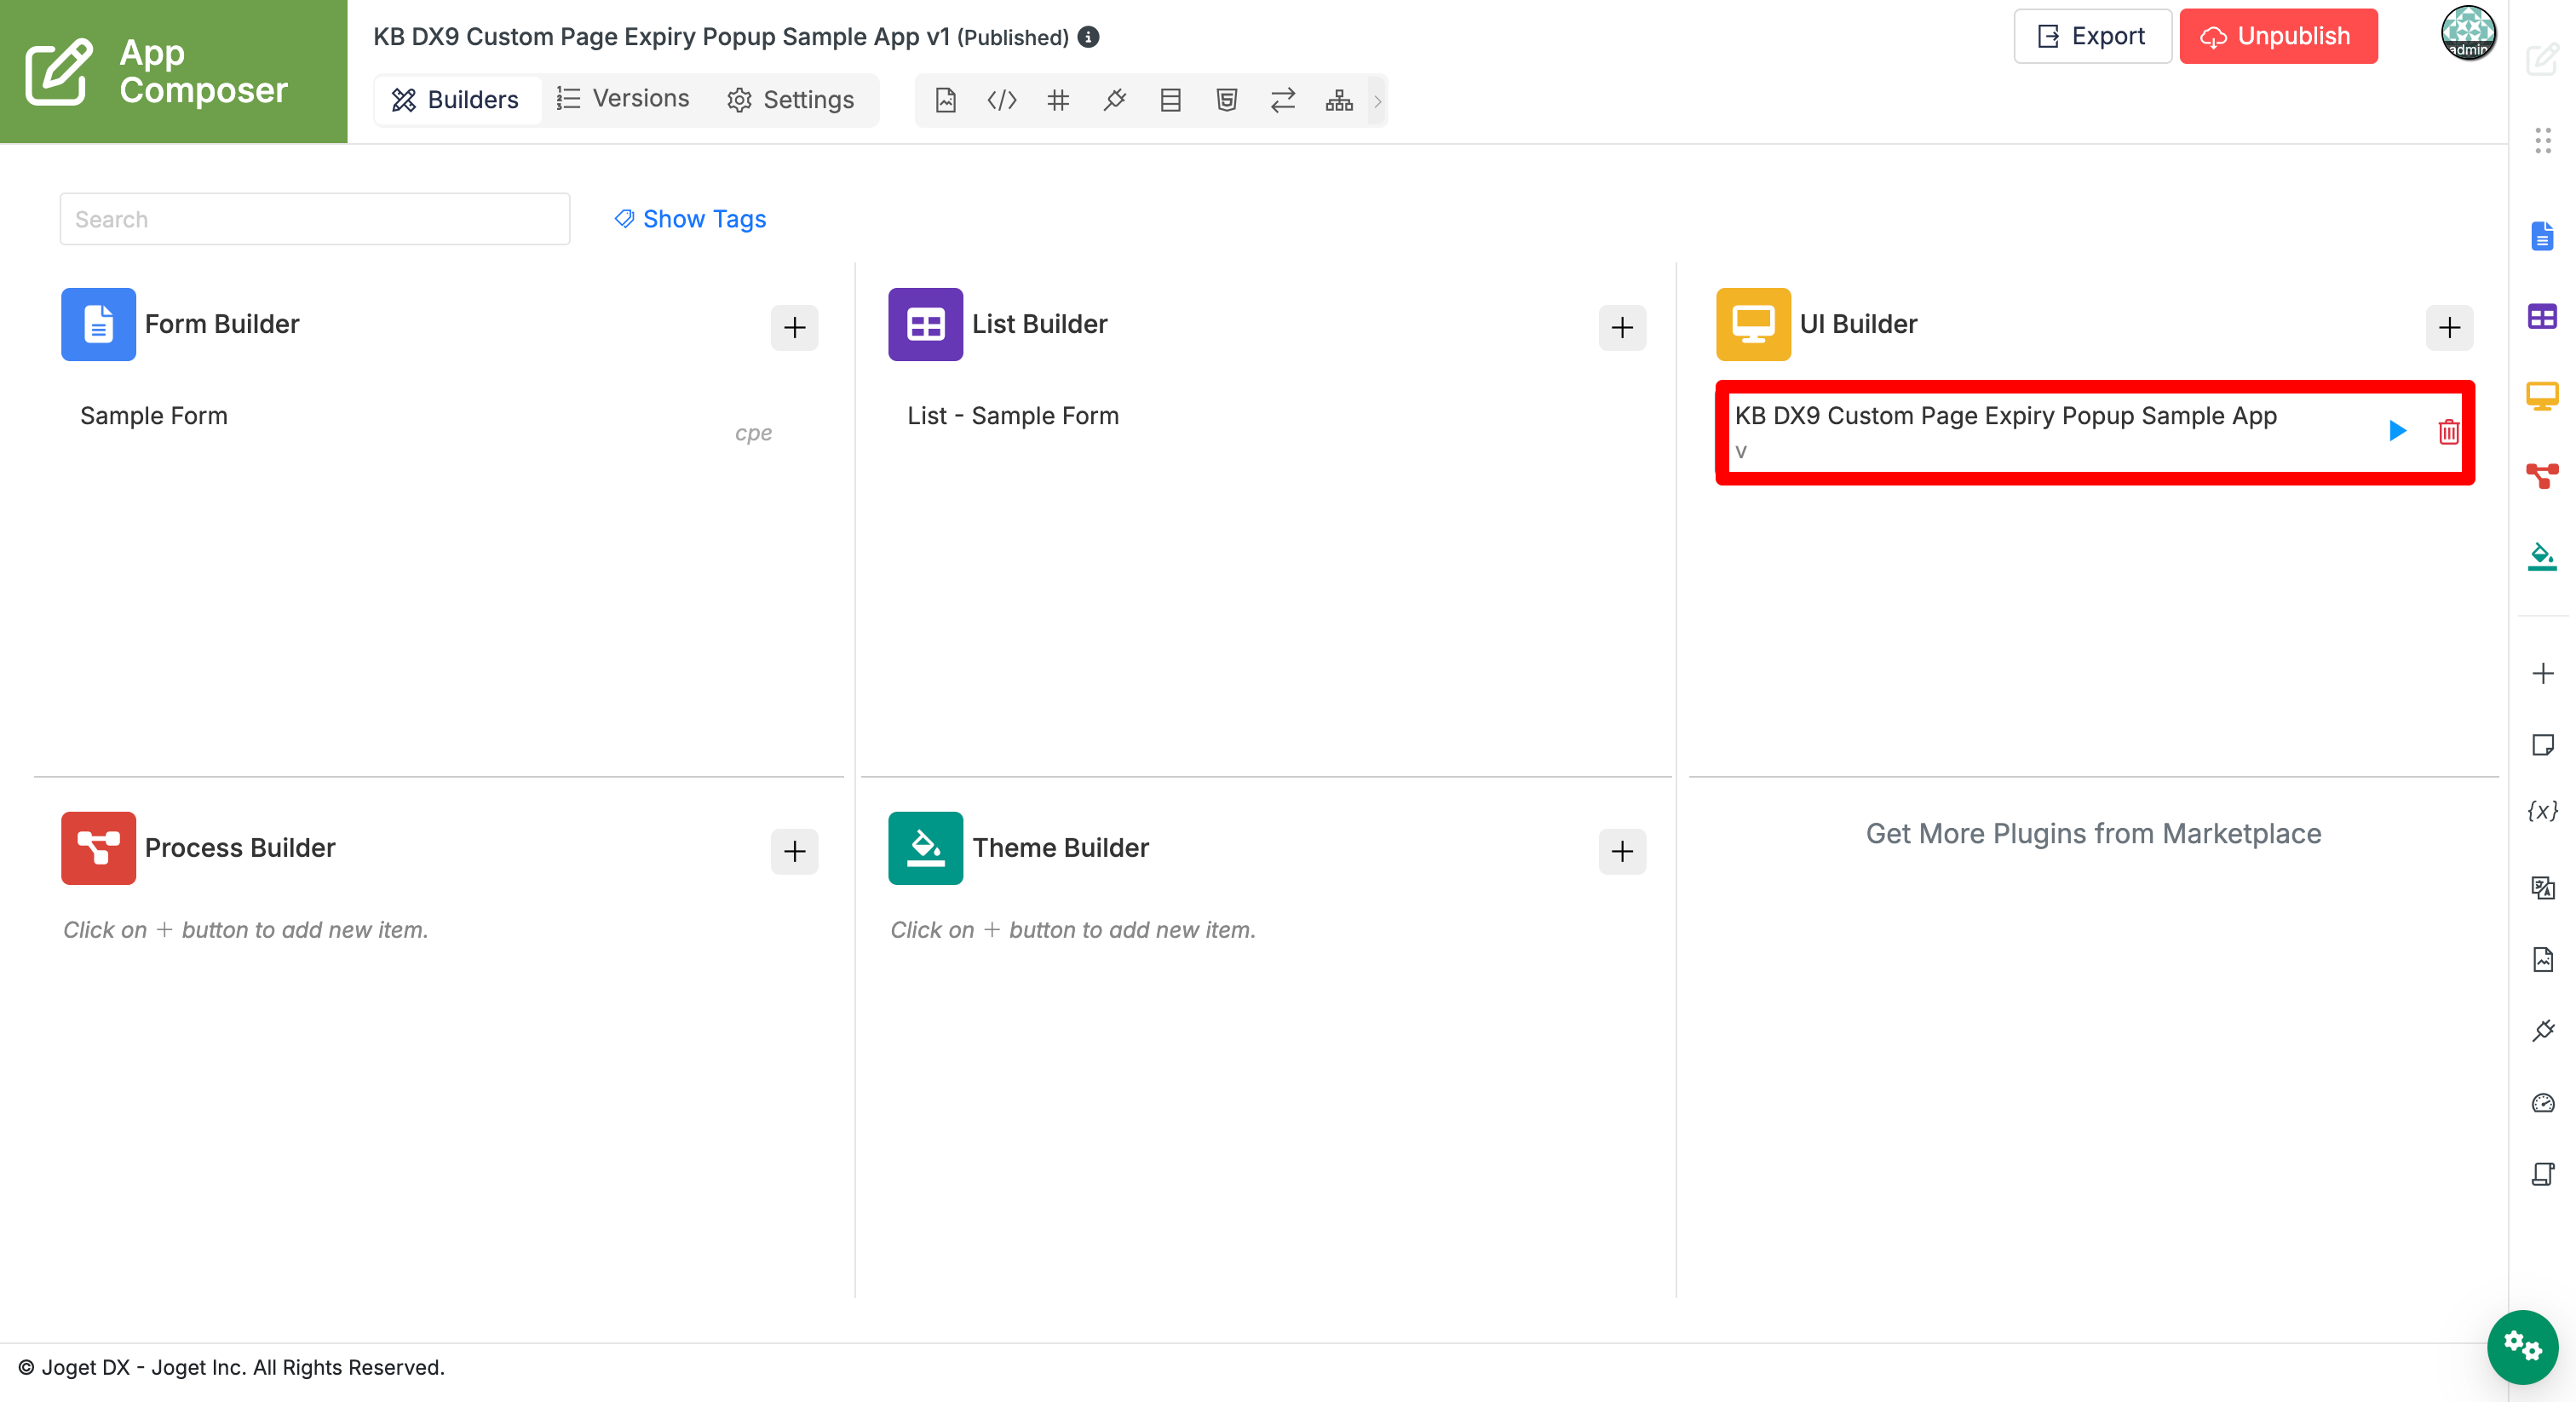
Task: Open the variable {x} sidebar icon
Action: (2542, 810)
